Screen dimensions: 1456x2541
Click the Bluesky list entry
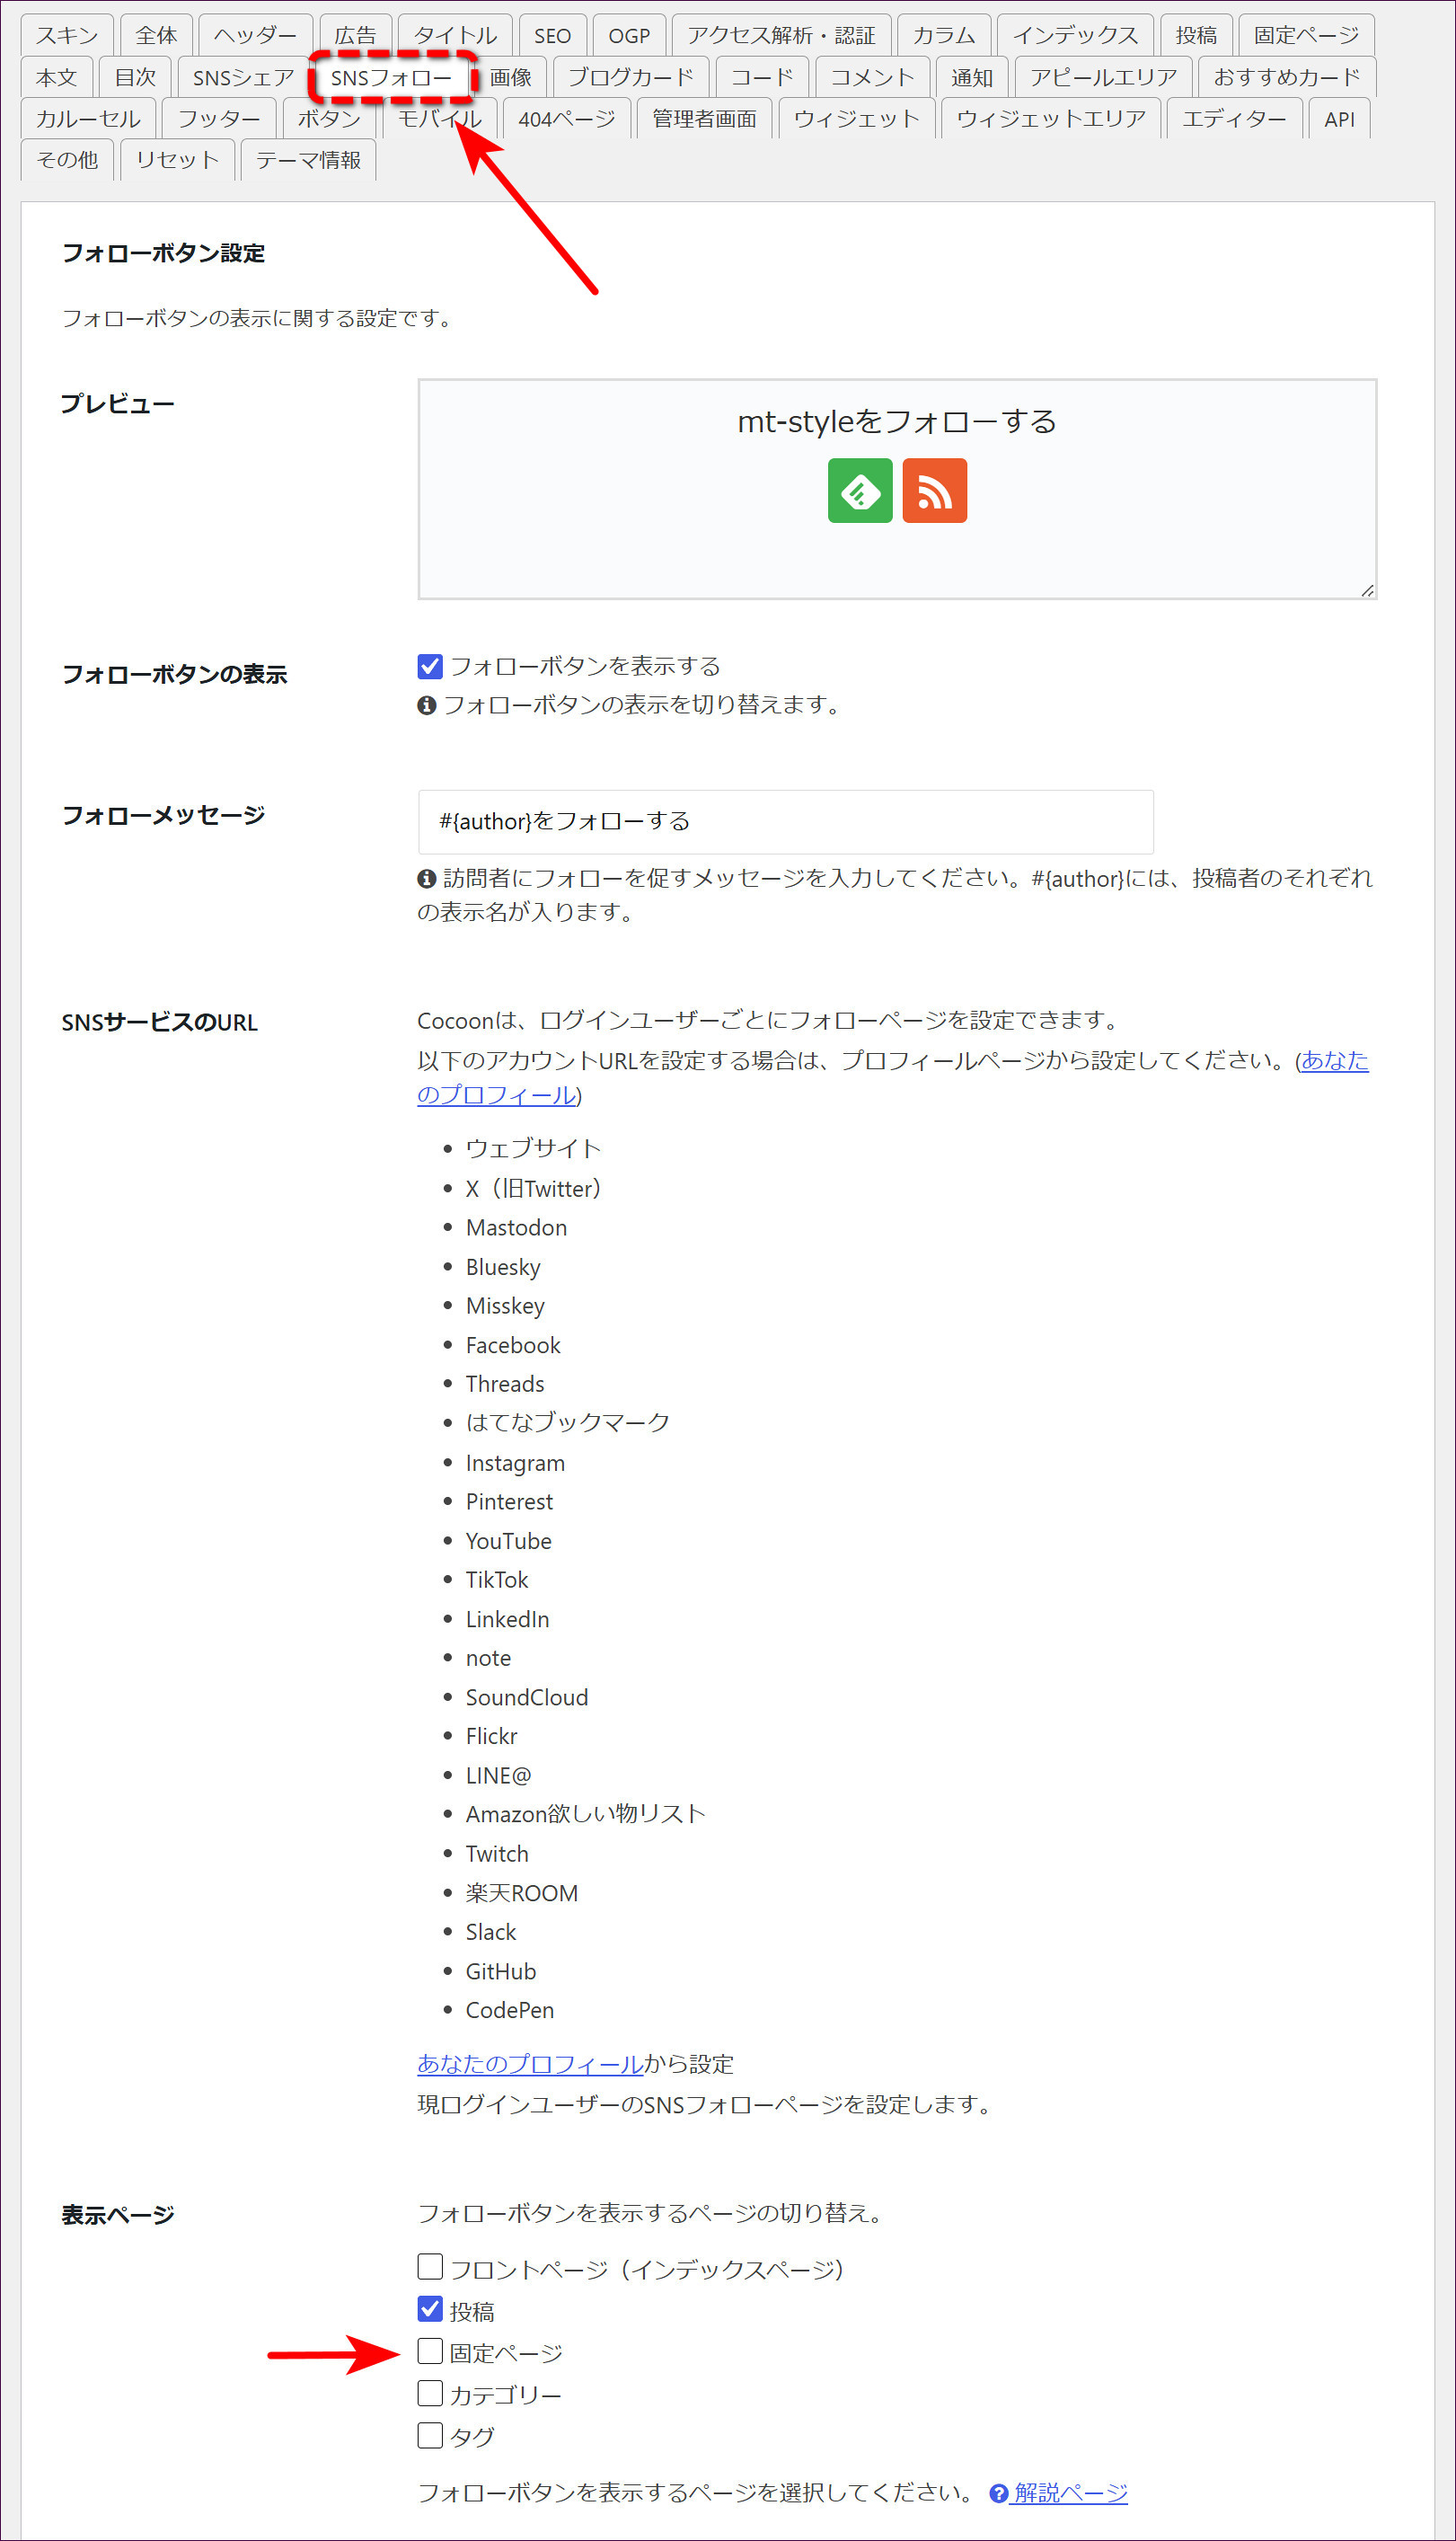click(503, 1267)
